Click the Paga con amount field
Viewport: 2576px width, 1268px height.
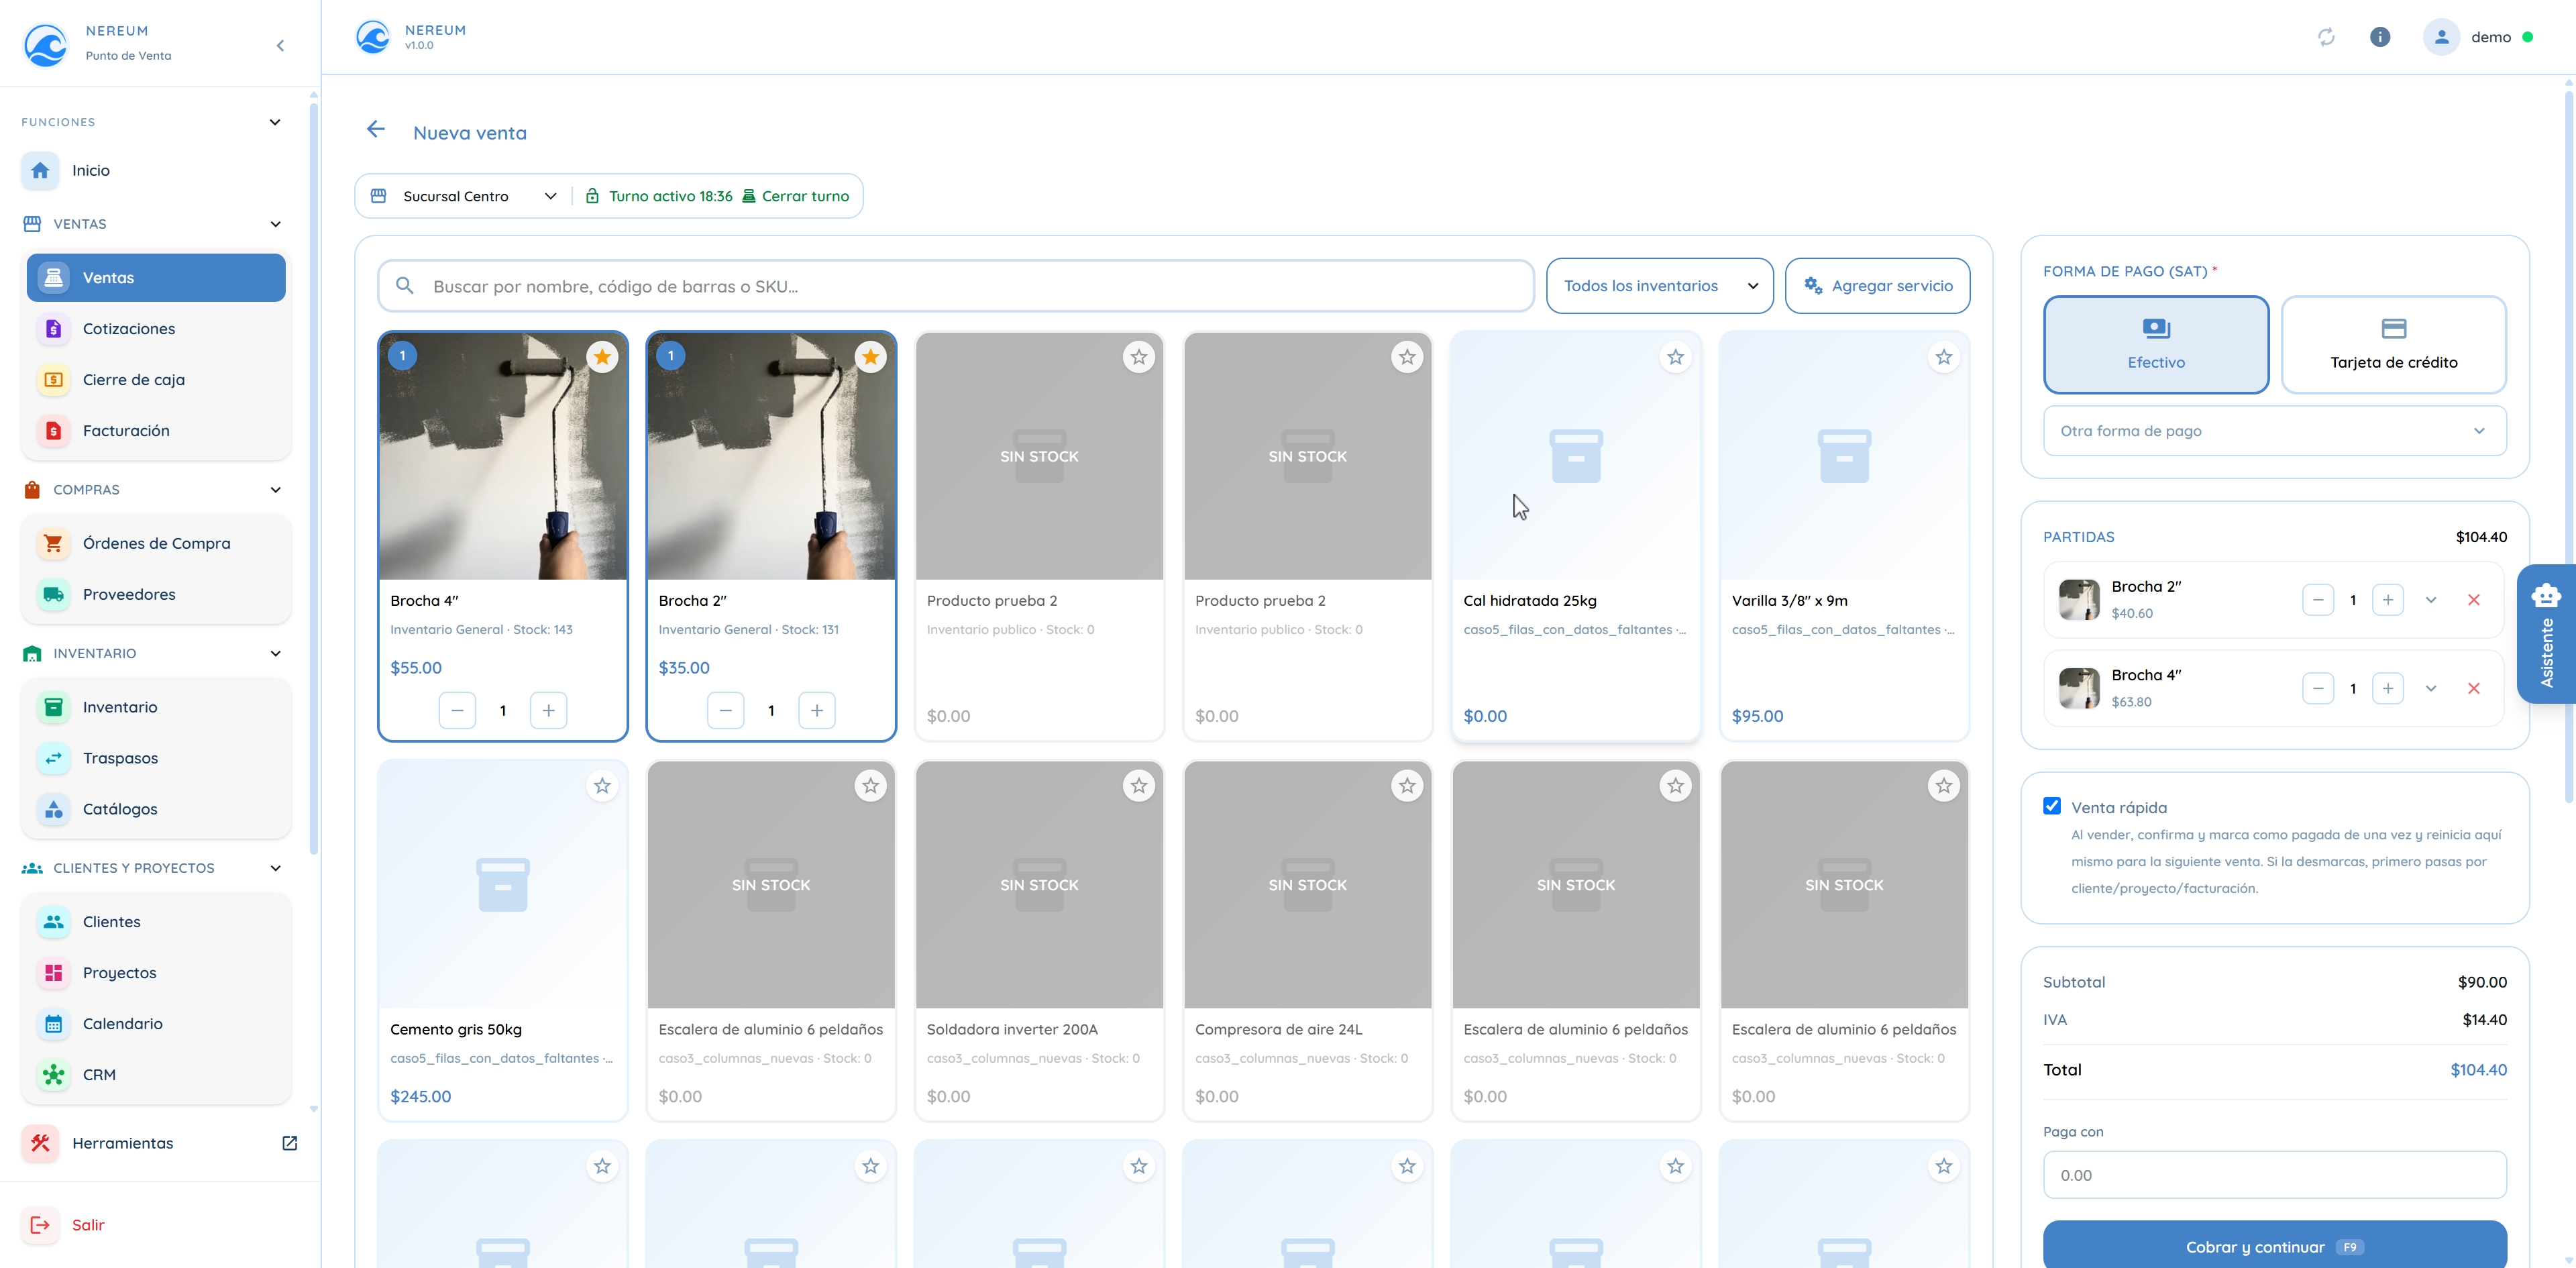click(2274, 1175)
